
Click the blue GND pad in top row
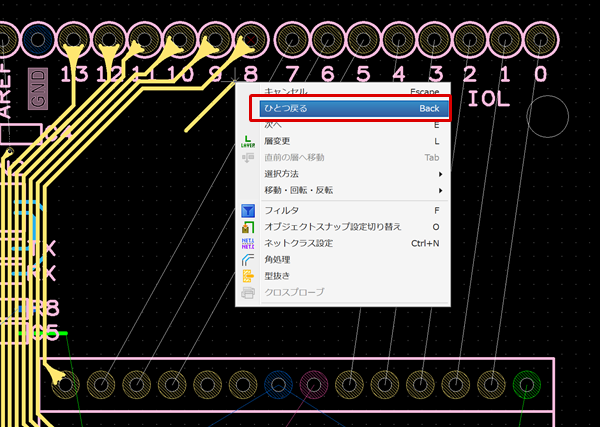click(38, 39)
